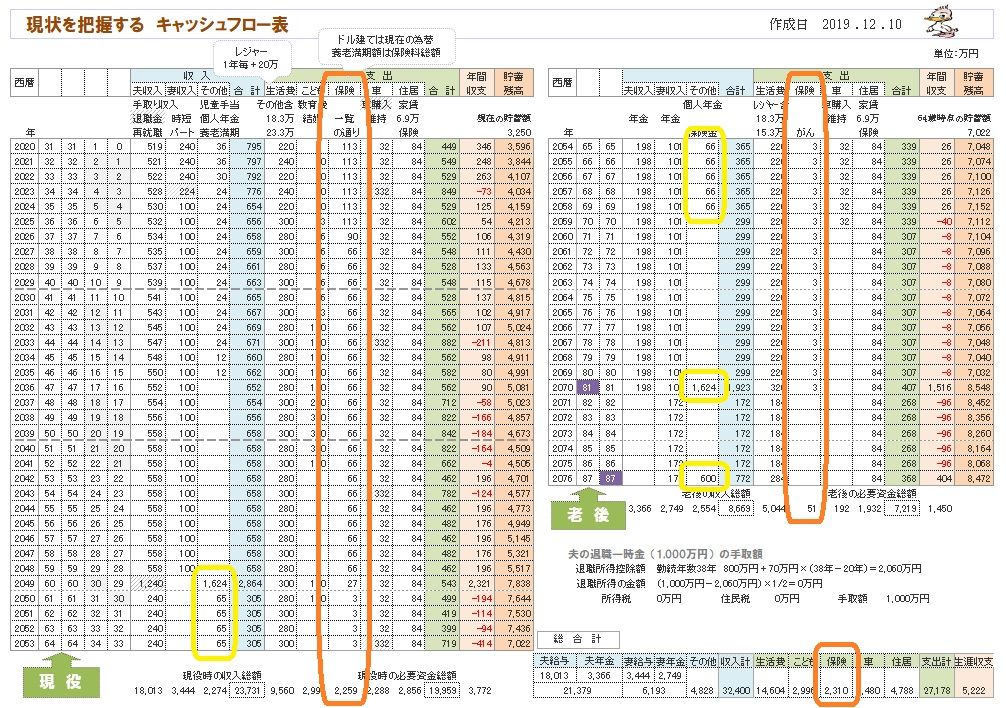Select the green 現役 label box
Viewport: 1006px width, 708px height.
(x=59, y=683)
